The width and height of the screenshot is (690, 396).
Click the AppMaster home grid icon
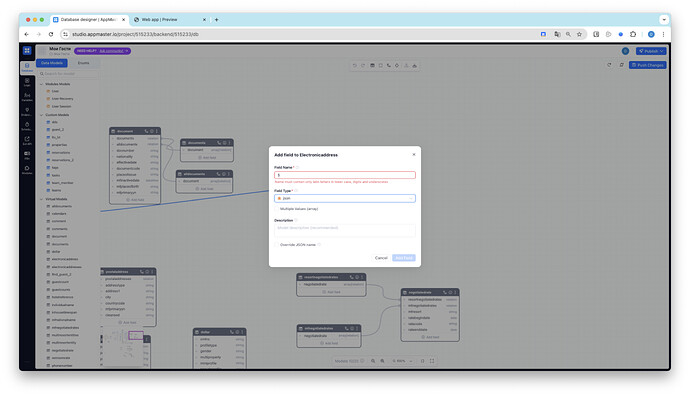[27, 51]
